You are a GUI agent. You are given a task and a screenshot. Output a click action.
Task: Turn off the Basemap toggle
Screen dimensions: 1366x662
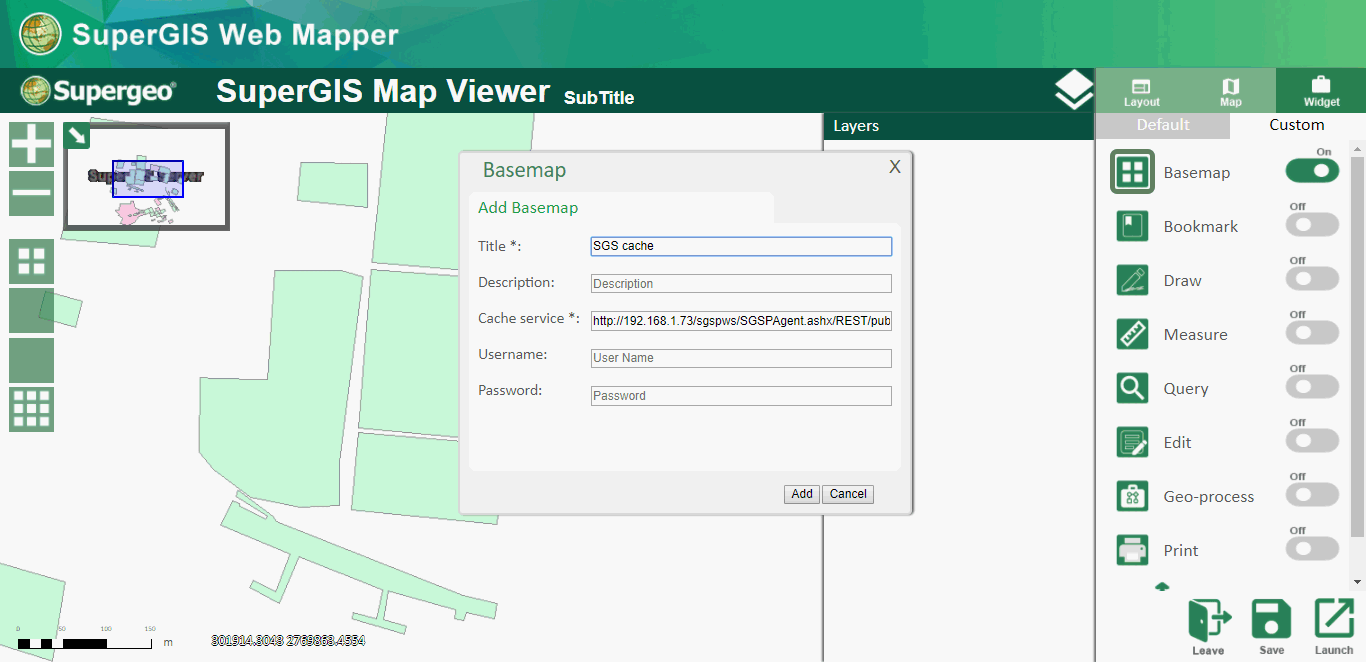[x=1312, y=171]
